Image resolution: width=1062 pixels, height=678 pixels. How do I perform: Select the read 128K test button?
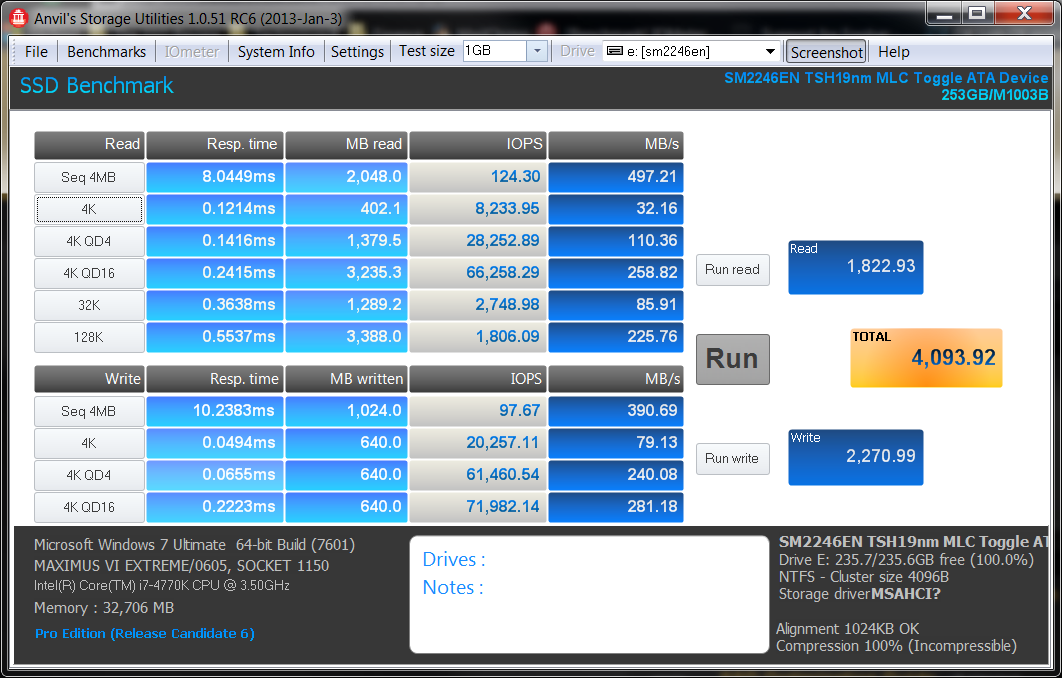click(88, 337)
